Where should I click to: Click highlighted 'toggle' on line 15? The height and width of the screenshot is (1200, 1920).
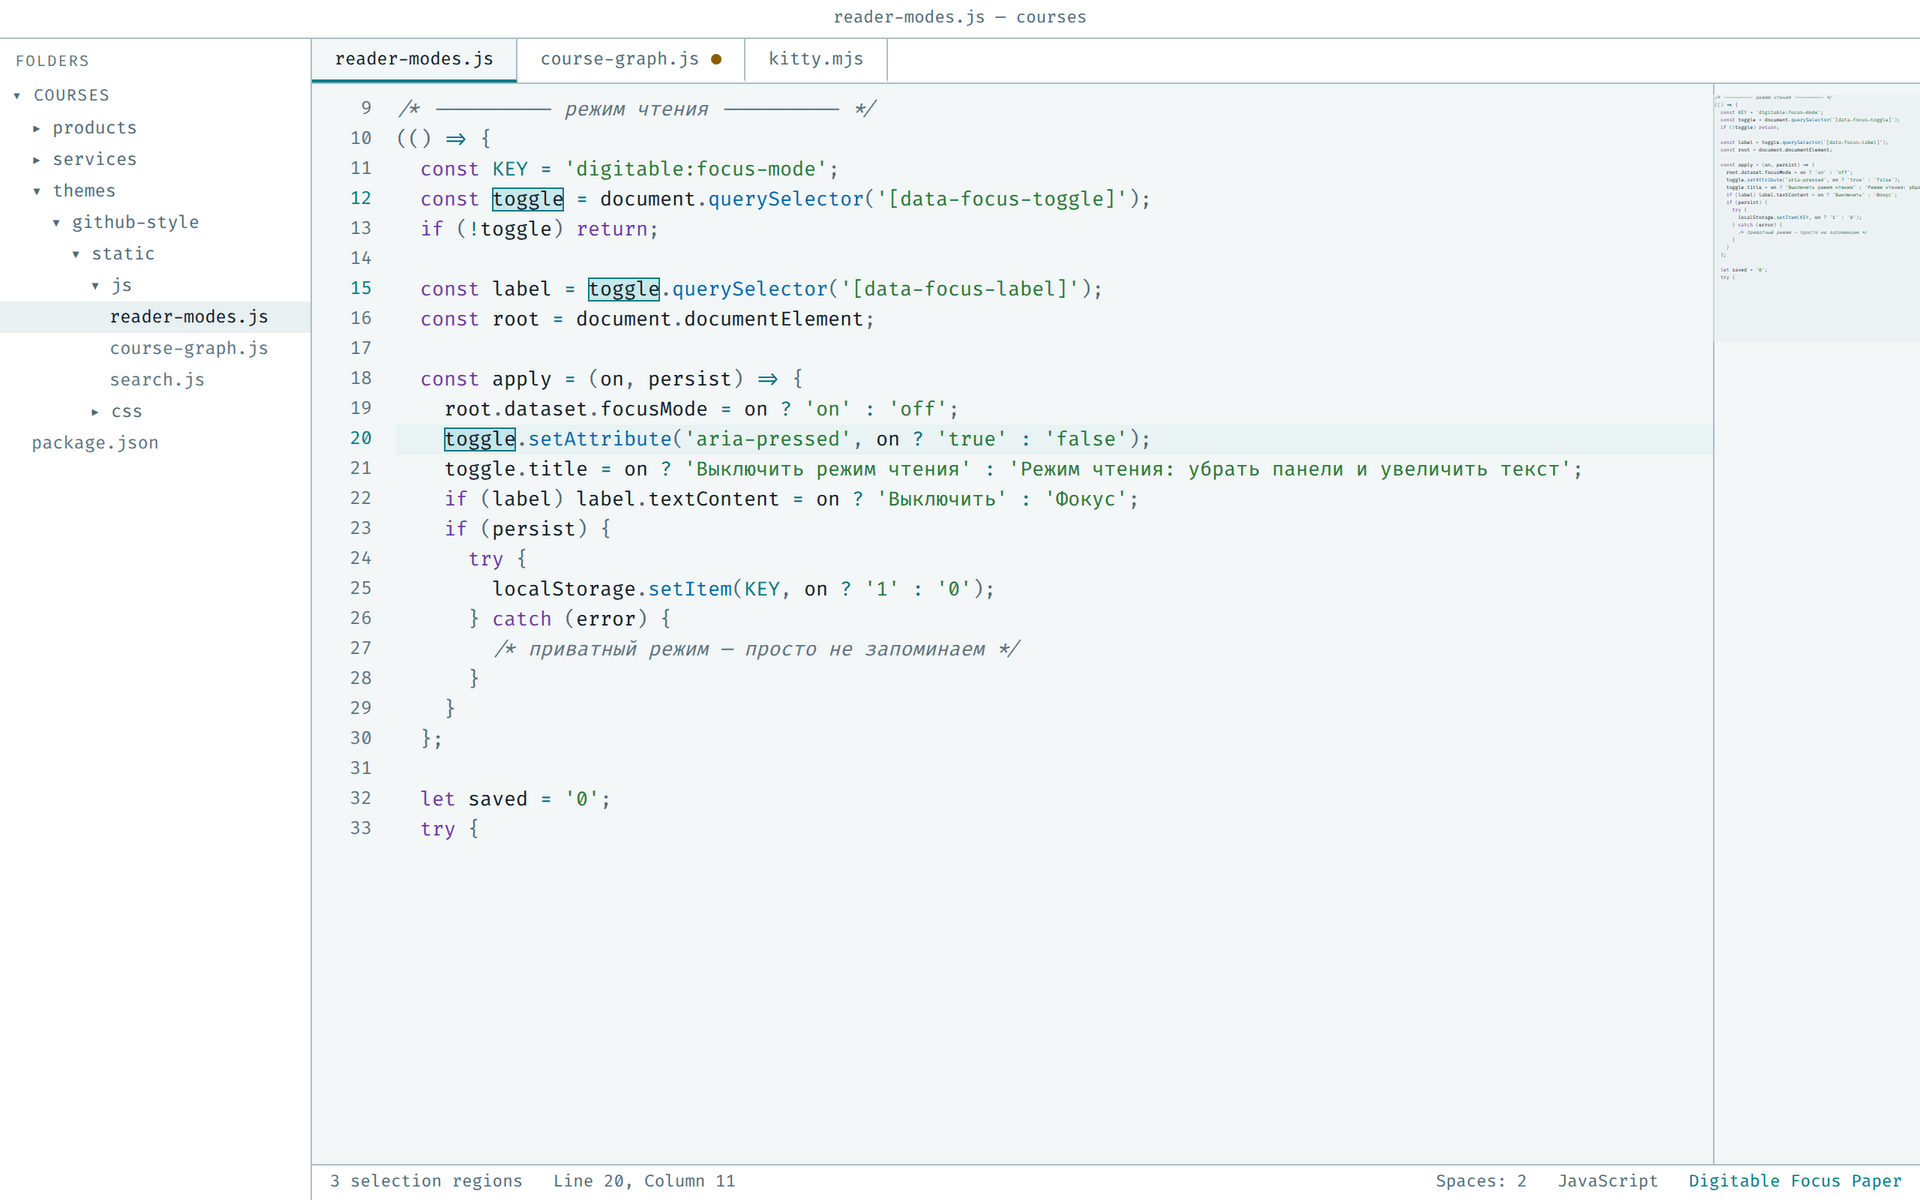click(624, 289)
